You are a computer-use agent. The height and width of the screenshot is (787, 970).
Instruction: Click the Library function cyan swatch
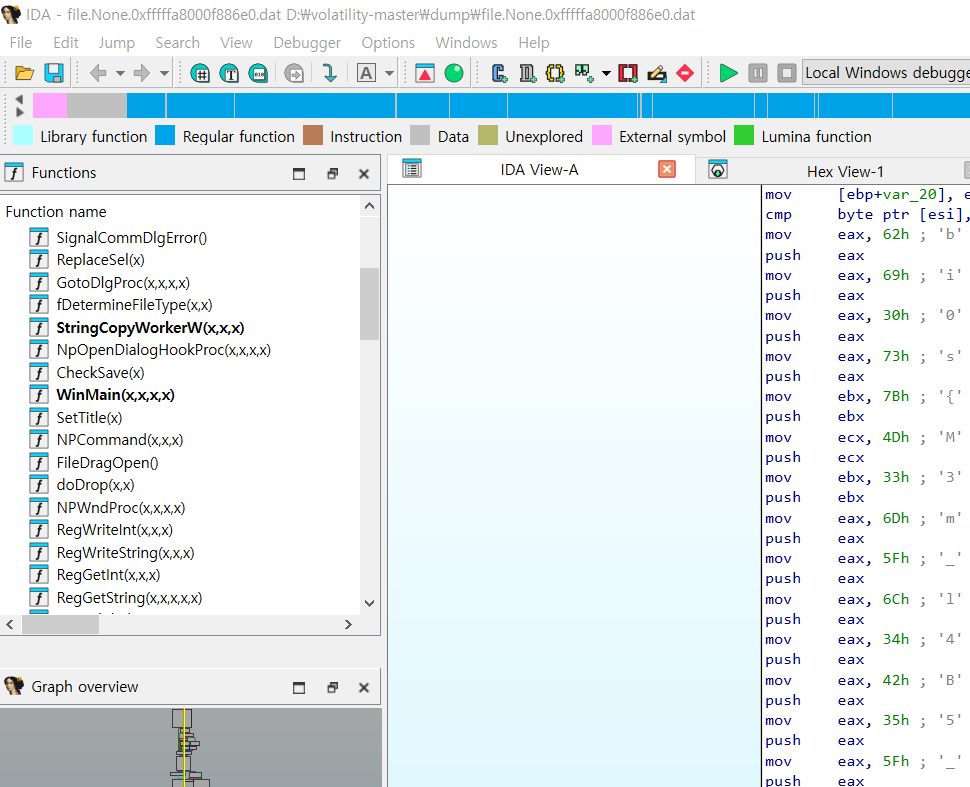click(23, 135)
